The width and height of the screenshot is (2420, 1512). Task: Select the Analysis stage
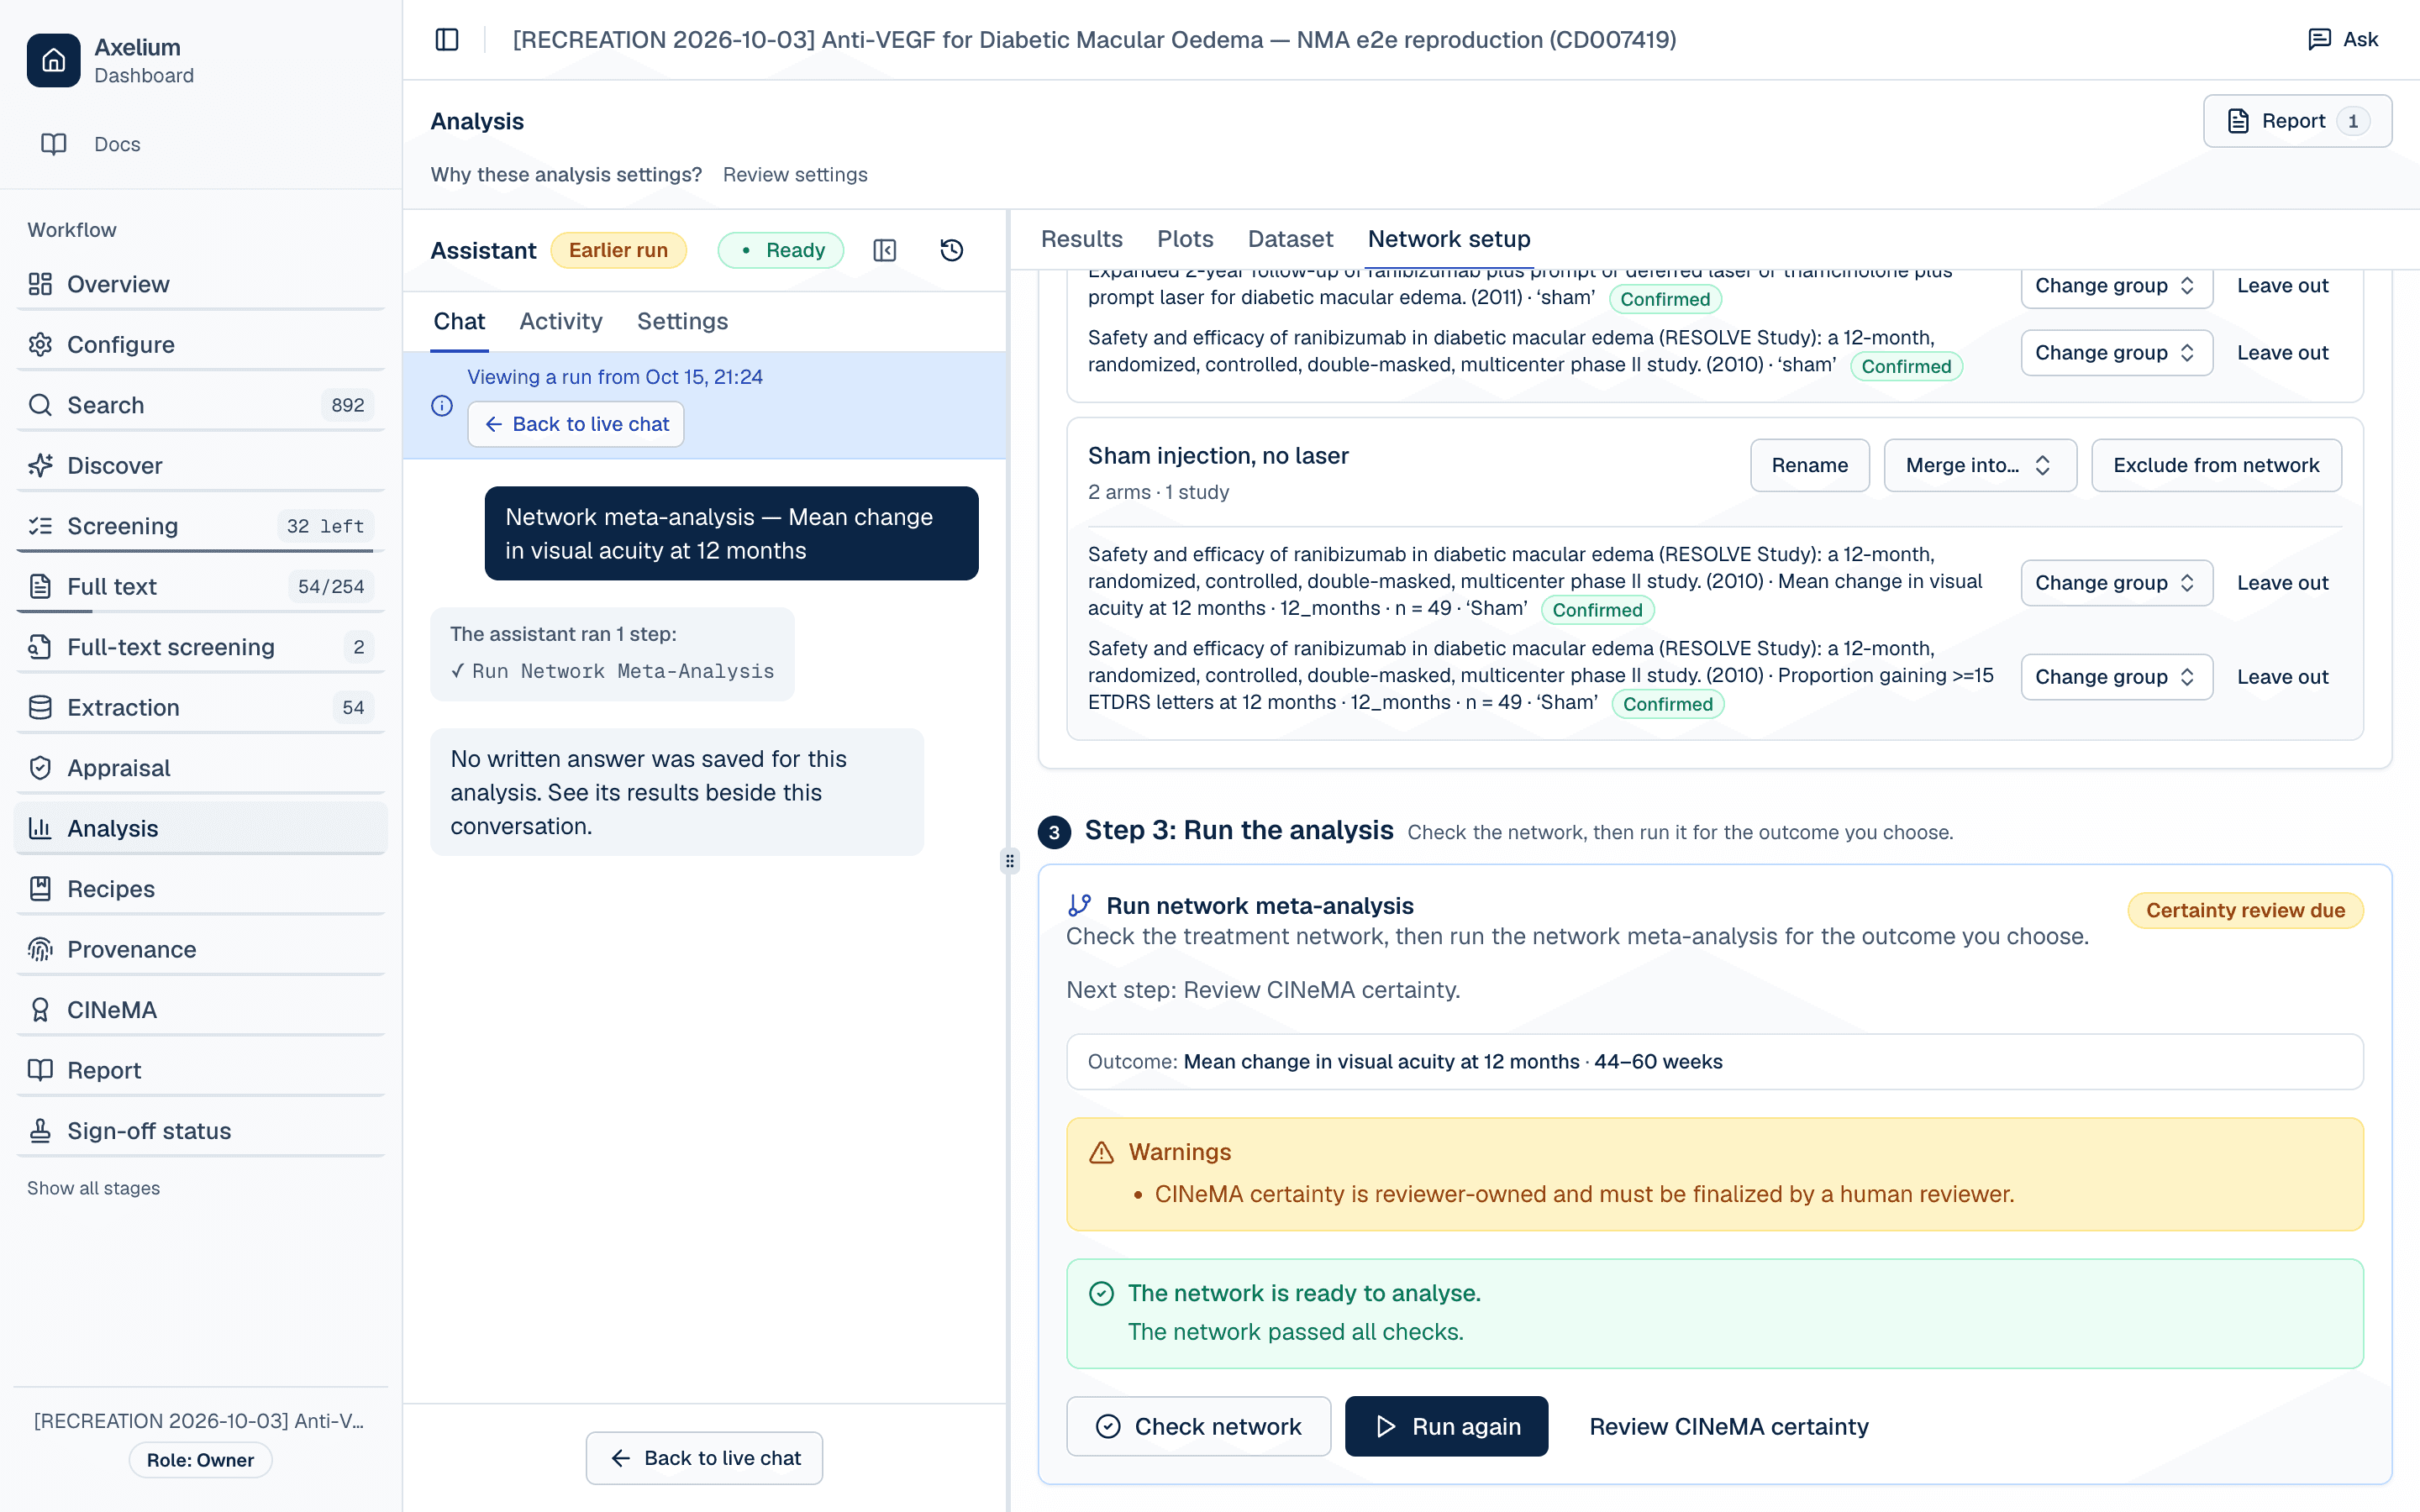tap(201, 828)
